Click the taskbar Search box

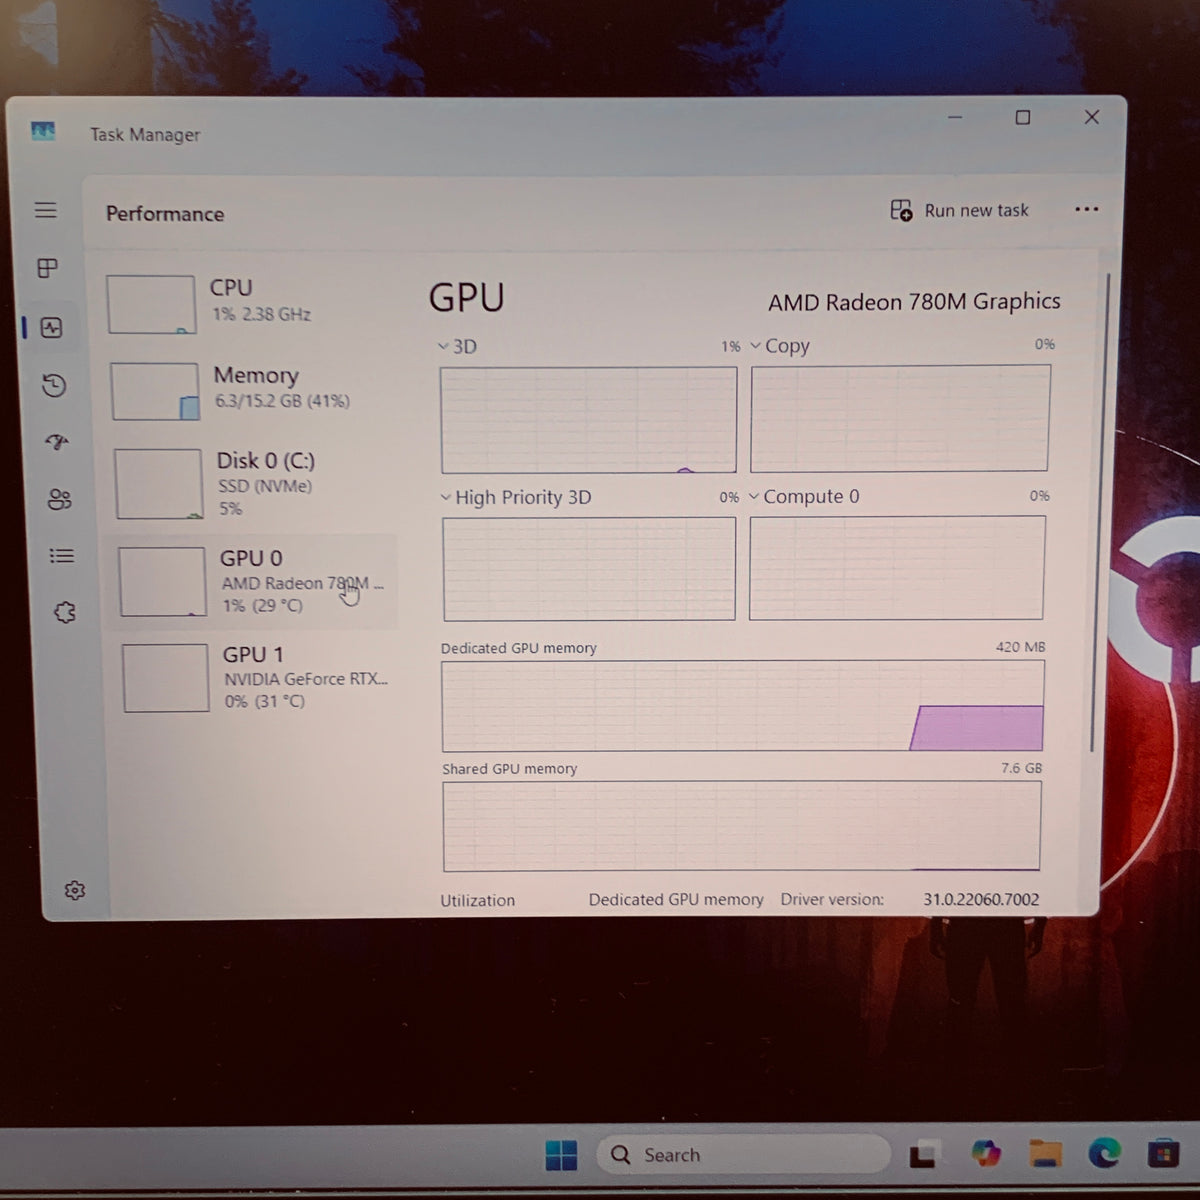tap(744, 1155)
